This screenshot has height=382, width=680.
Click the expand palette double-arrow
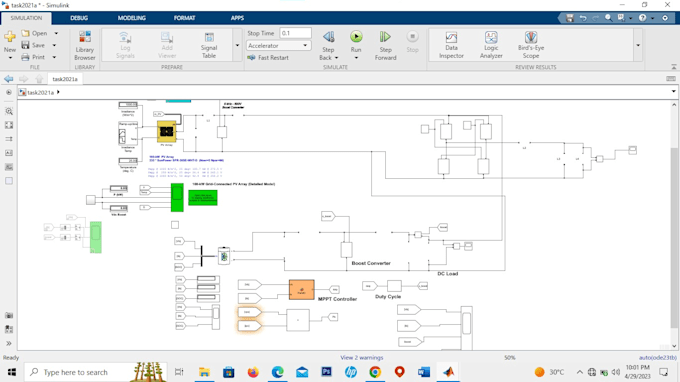tap(9, 343)
